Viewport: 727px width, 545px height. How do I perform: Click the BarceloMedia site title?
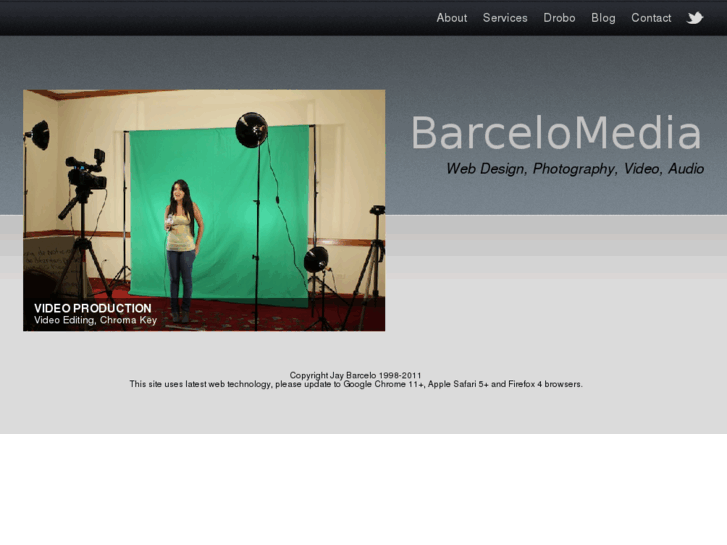click(556, 133)
